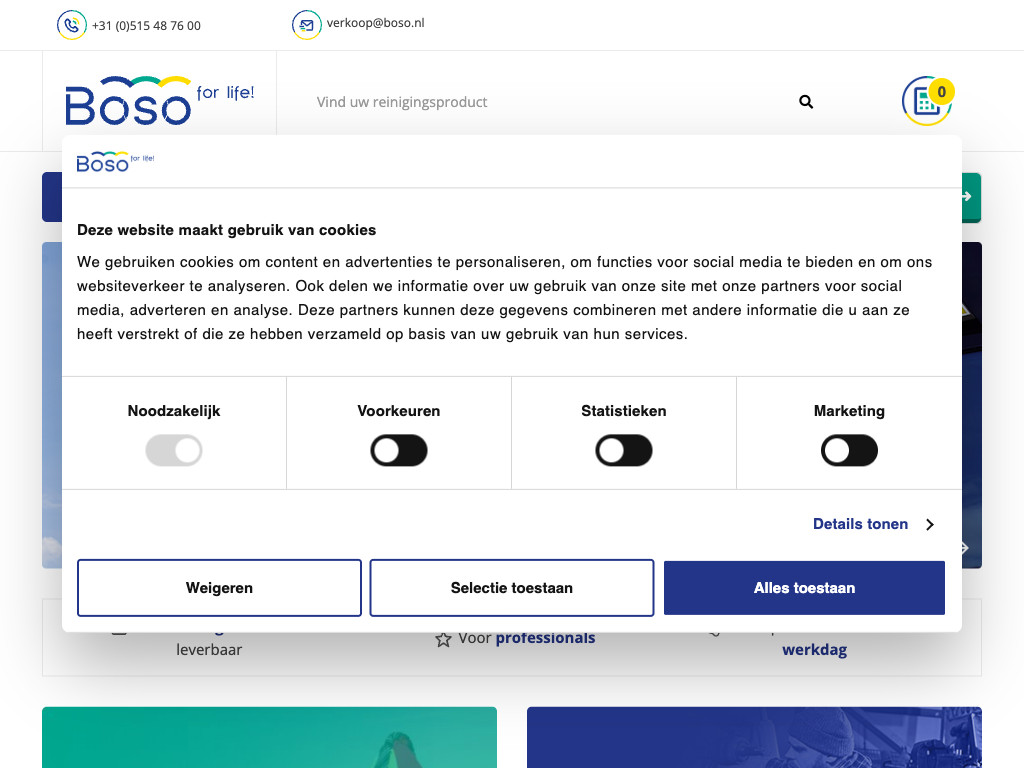This screenshot has height=768, width=1024.
Task: Click the Boso for life header logo
Action: pos(160,101)
